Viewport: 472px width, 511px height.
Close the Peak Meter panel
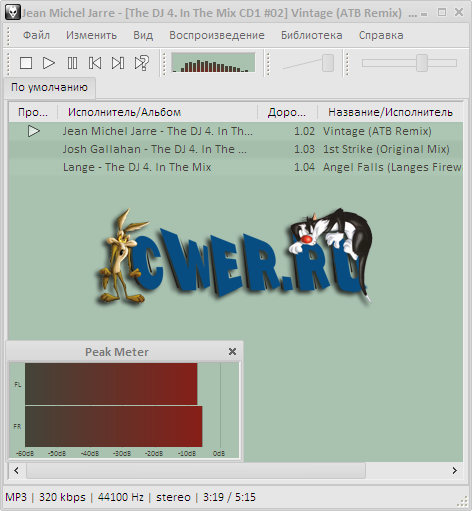point(232,351)
